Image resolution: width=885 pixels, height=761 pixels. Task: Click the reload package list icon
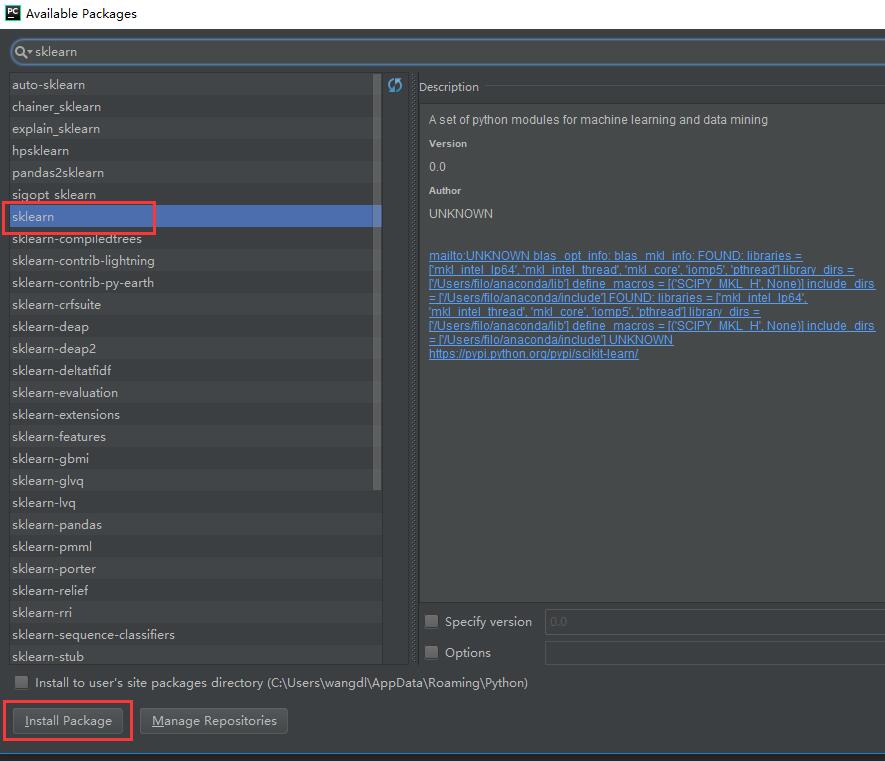click(395, 85)
